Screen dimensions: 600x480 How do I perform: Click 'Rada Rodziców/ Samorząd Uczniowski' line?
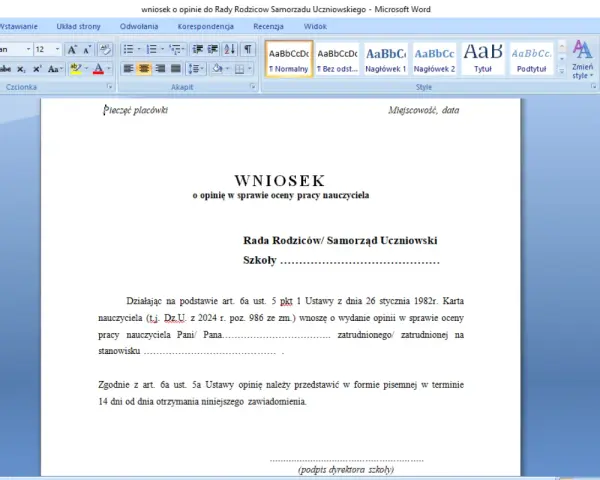click(340, 240)
